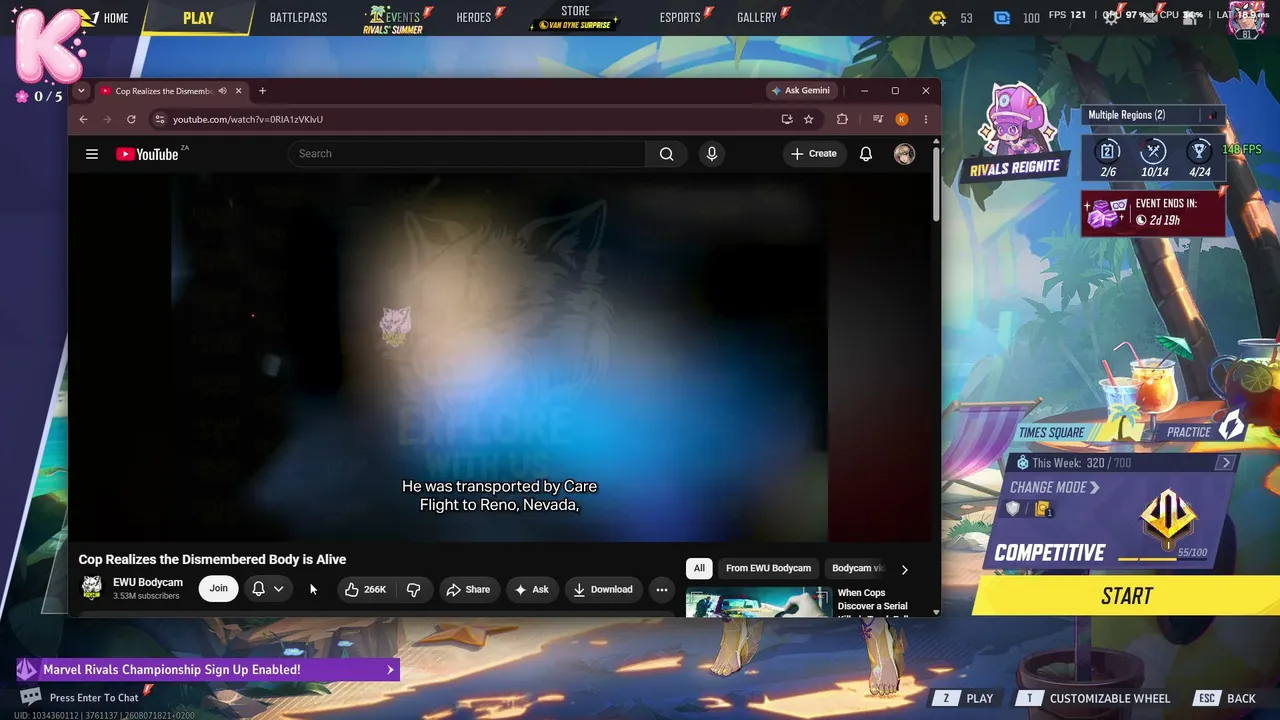Viewport: 1280px width, 720px height.
Task: Click the Chrome address bar URL
Action: point(248,119)
